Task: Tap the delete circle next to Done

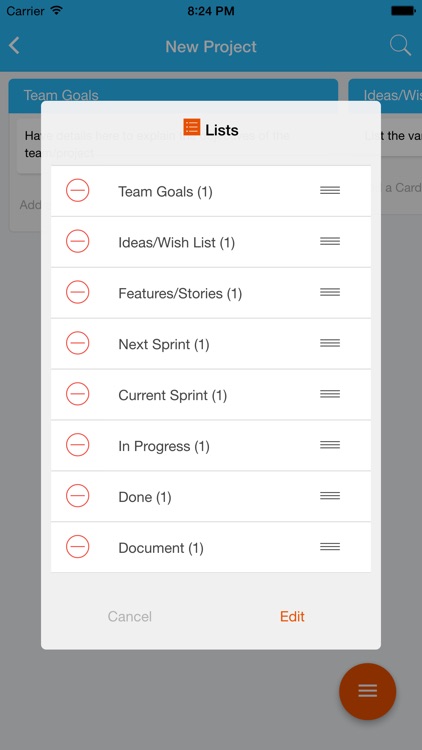Action: point(78,496)
